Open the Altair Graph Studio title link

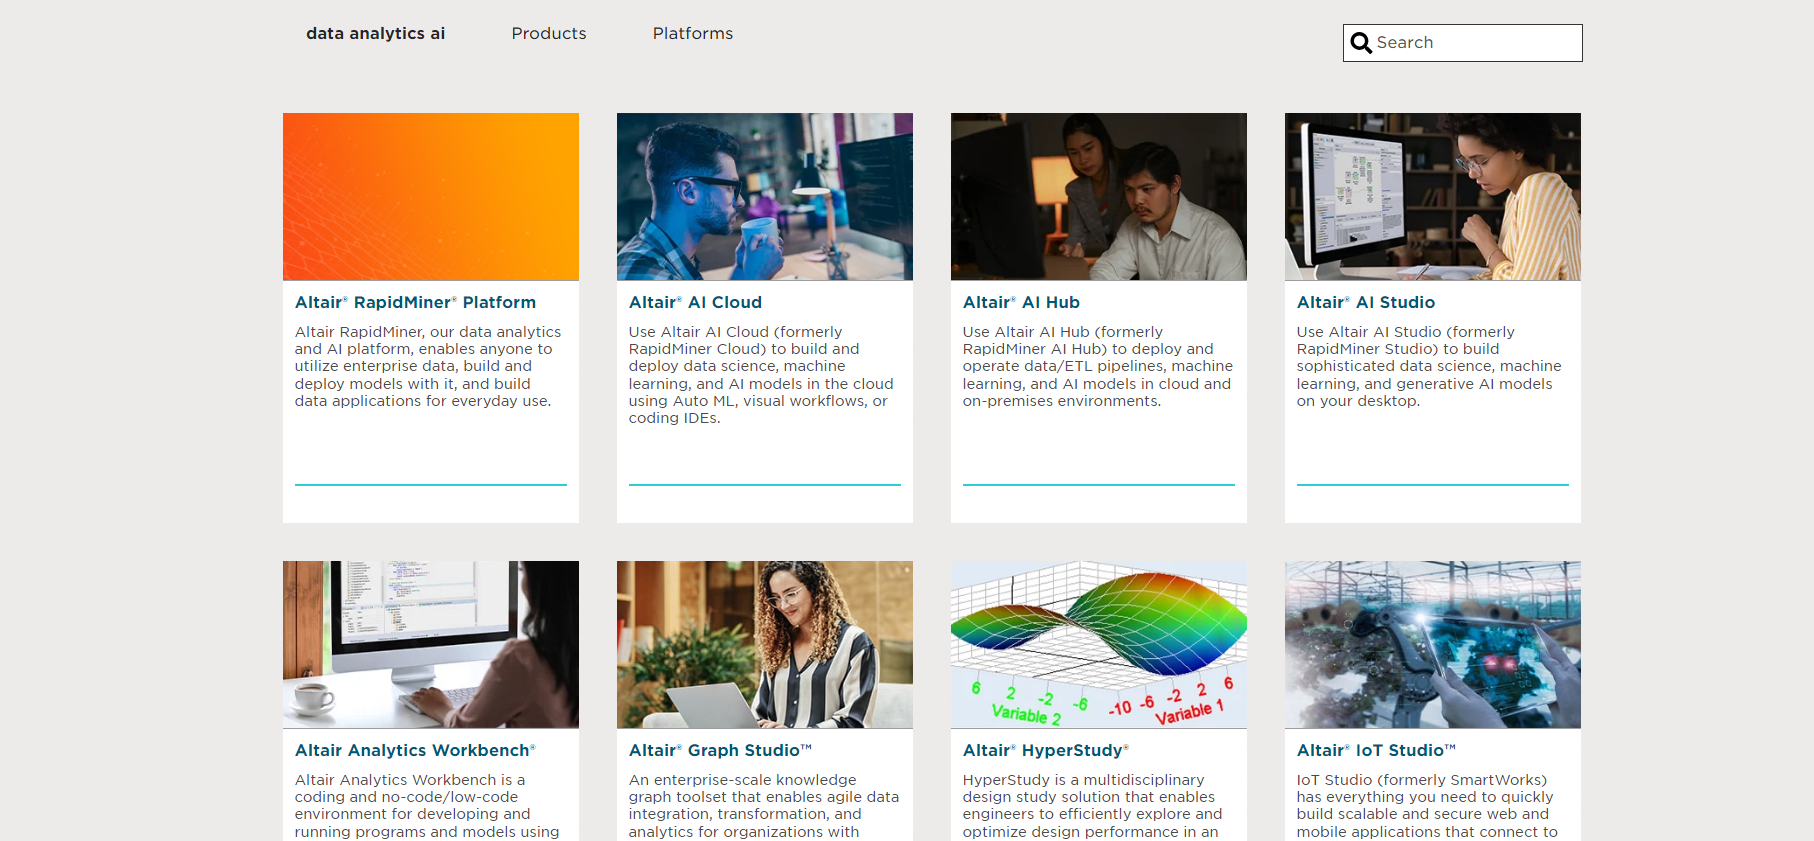click(x=720, y=750)
